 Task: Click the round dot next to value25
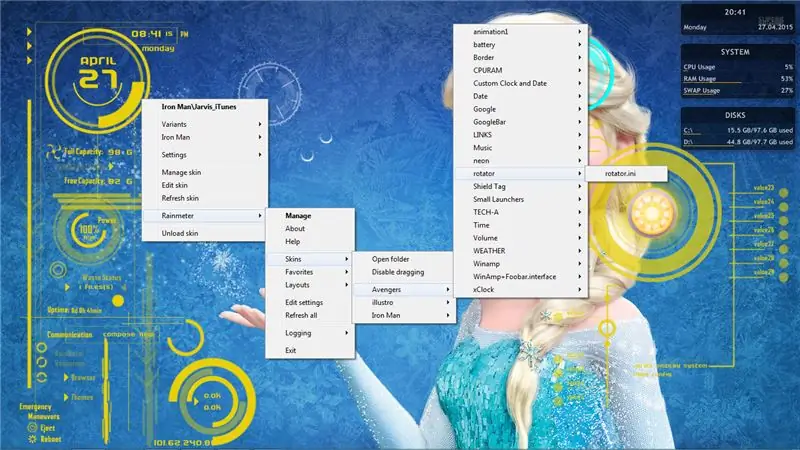click(784, 221)
